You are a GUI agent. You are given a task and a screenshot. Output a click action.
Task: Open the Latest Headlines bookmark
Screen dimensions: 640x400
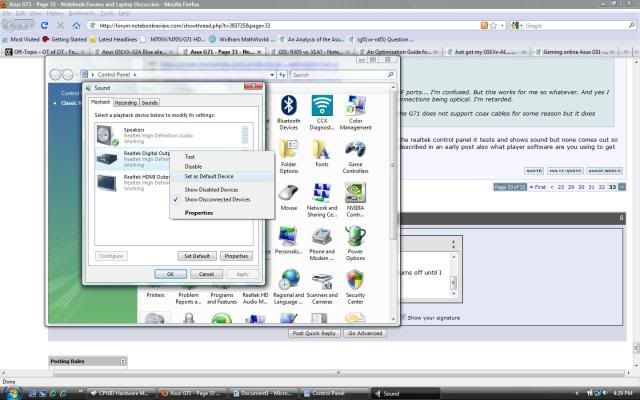[113, 40]
